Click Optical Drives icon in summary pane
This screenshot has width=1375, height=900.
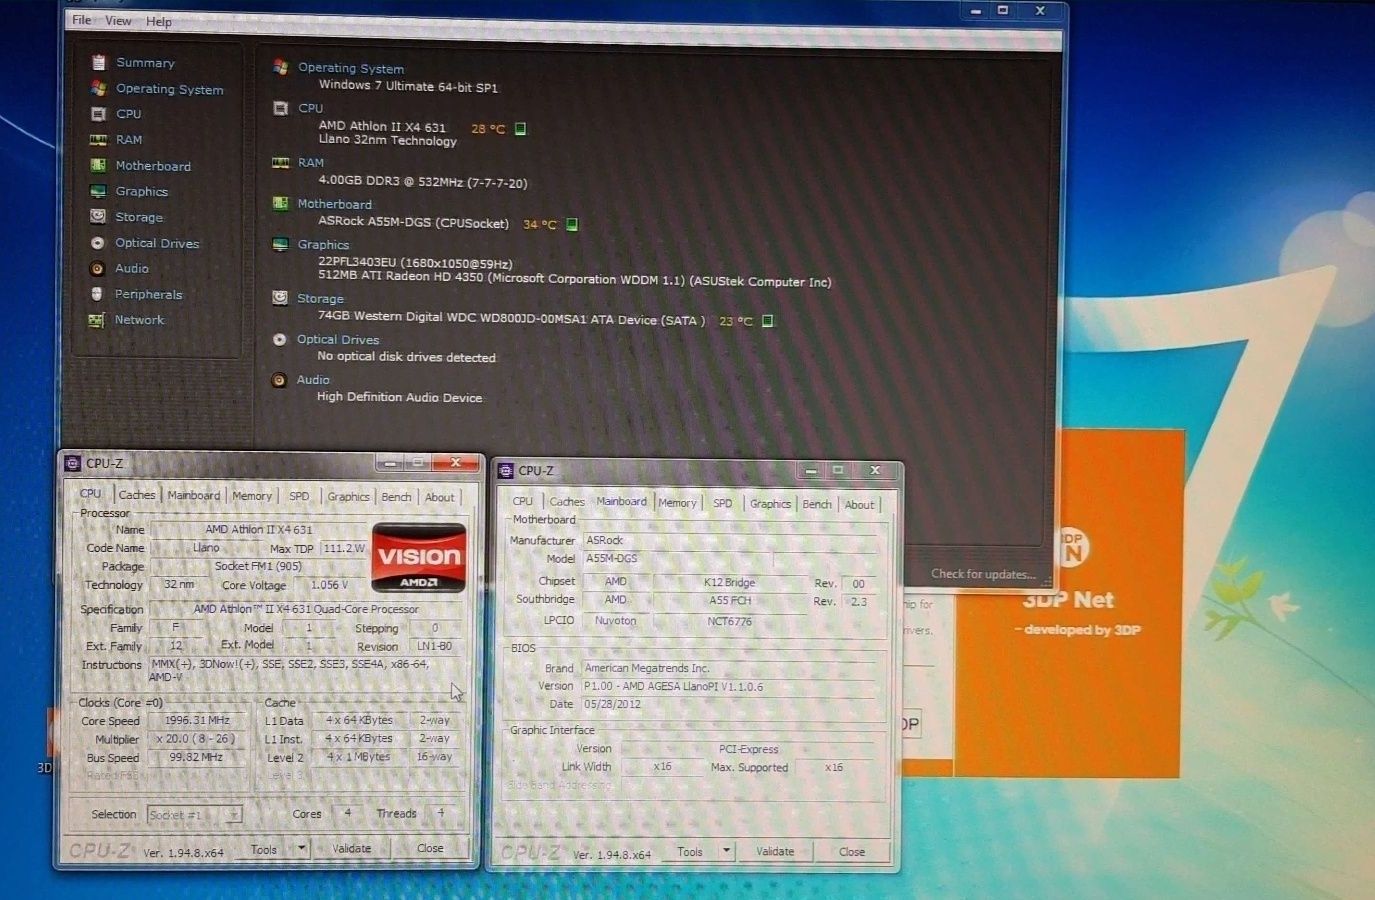point(280,339)
